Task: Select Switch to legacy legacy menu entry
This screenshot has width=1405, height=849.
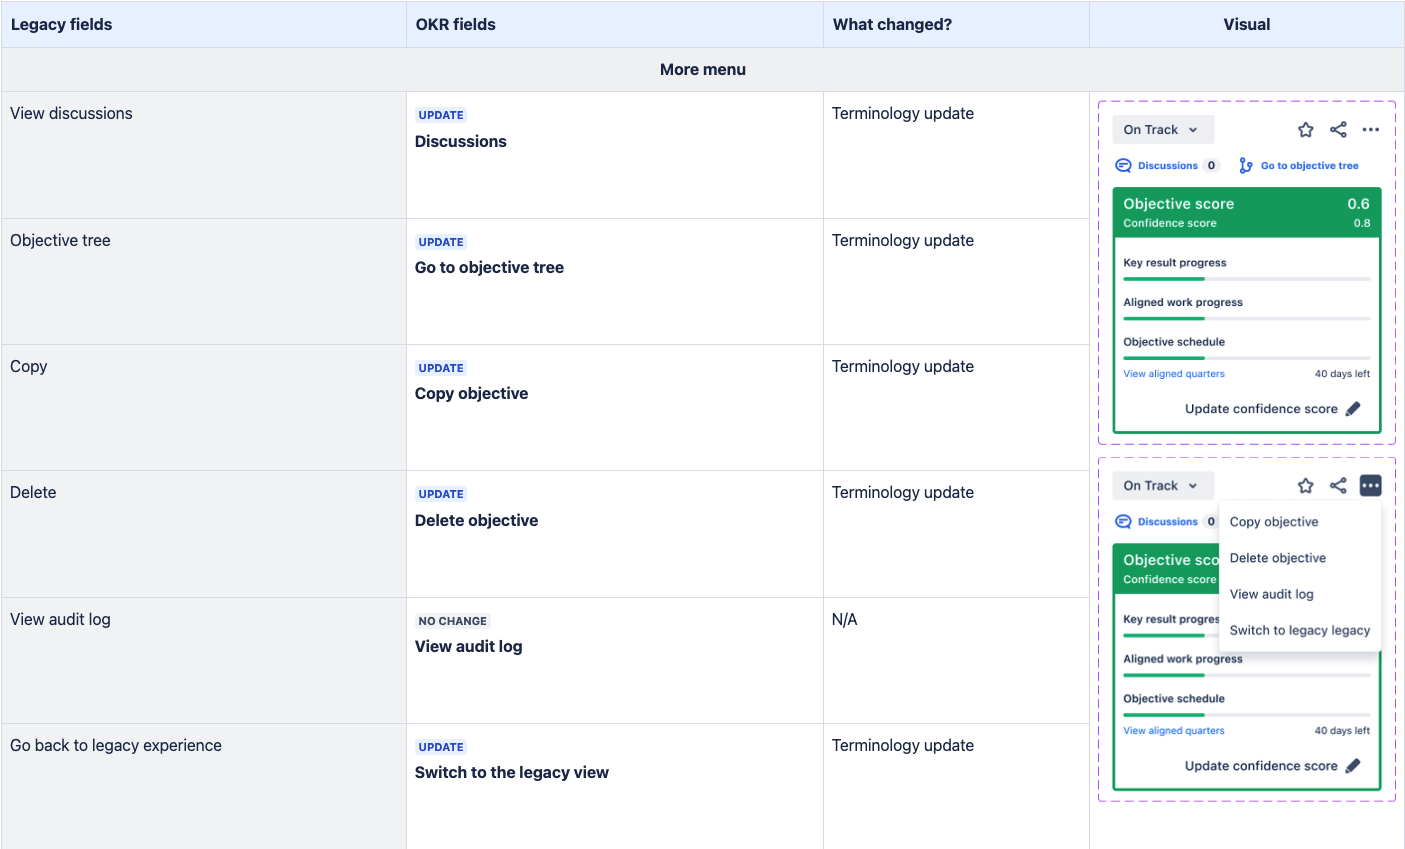Action: click(1300, 630)
